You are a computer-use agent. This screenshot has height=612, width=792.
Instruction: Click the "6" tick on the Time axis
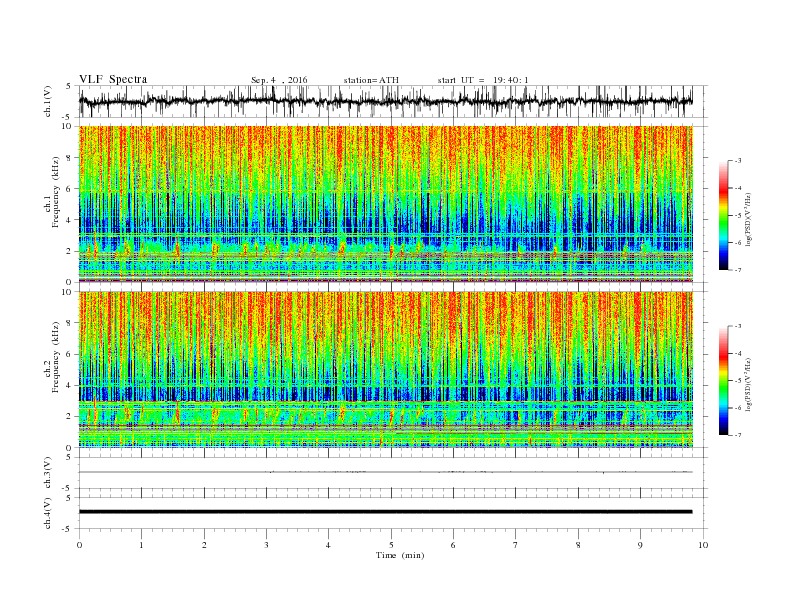click(454, 545)
